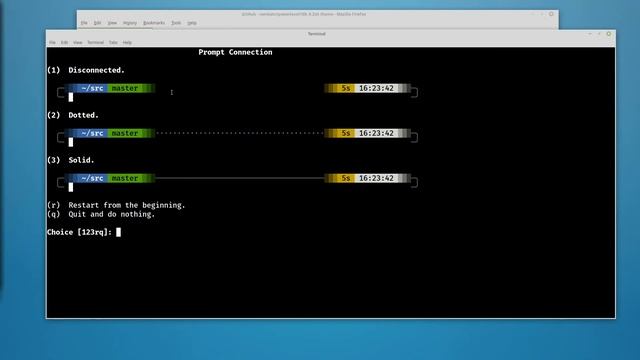The width and height of the screenshot is (640, 360).
Task: Click the '16:23:42' time in Dotted example
Action: pyautogui.click(x=376, y=133)
